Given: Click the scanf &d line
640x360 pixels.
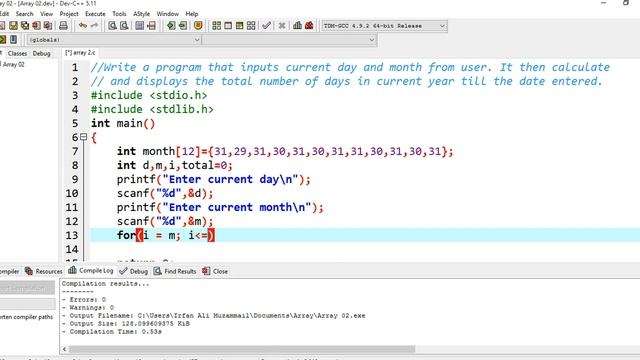Looking at the screenshot, I should click(165, 193).
